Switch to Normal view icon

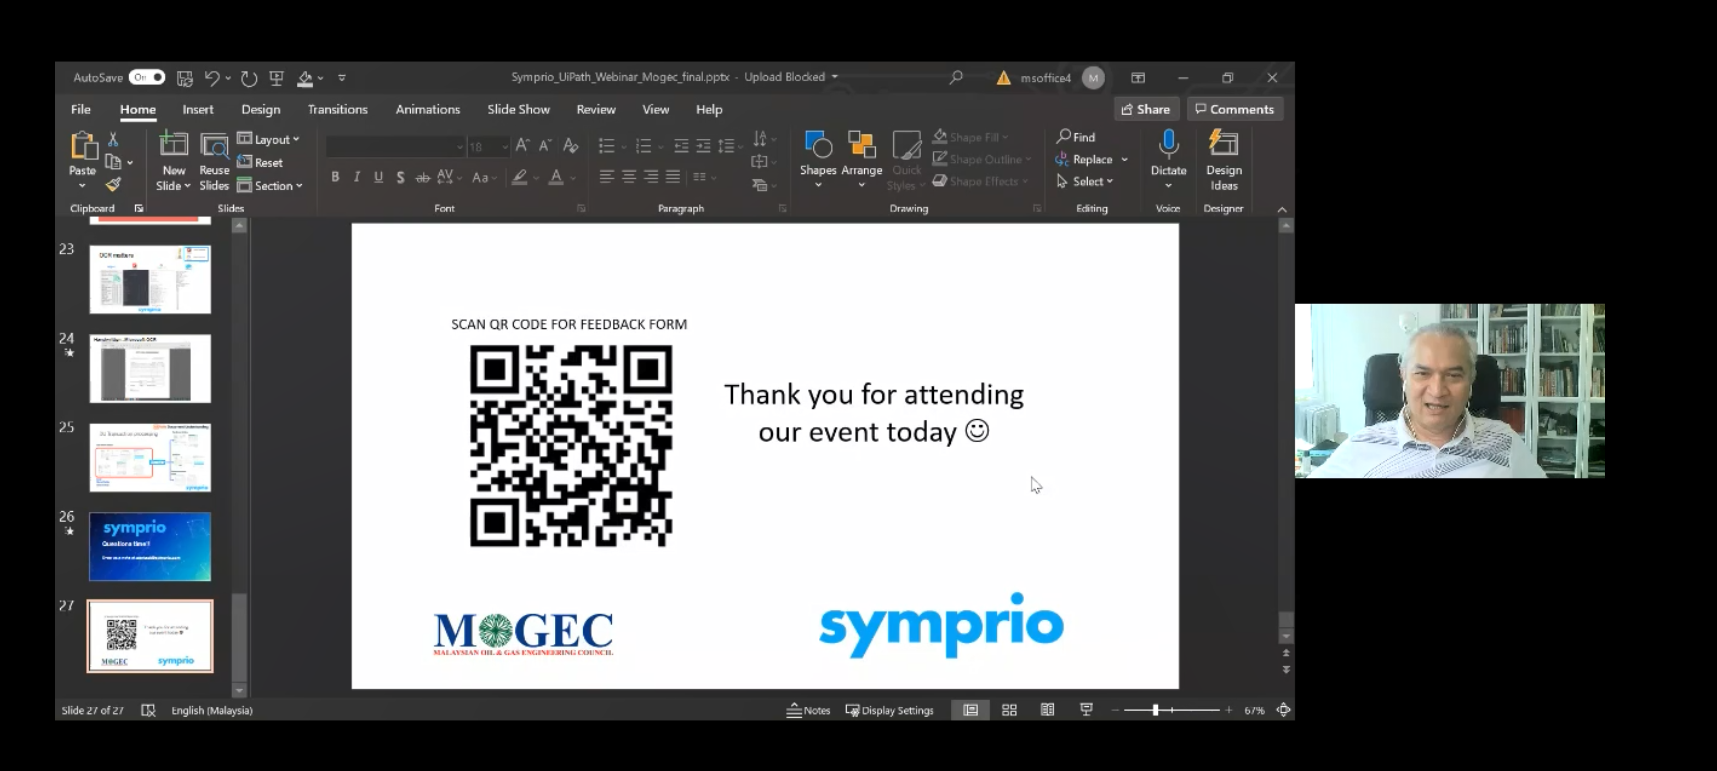970,710
